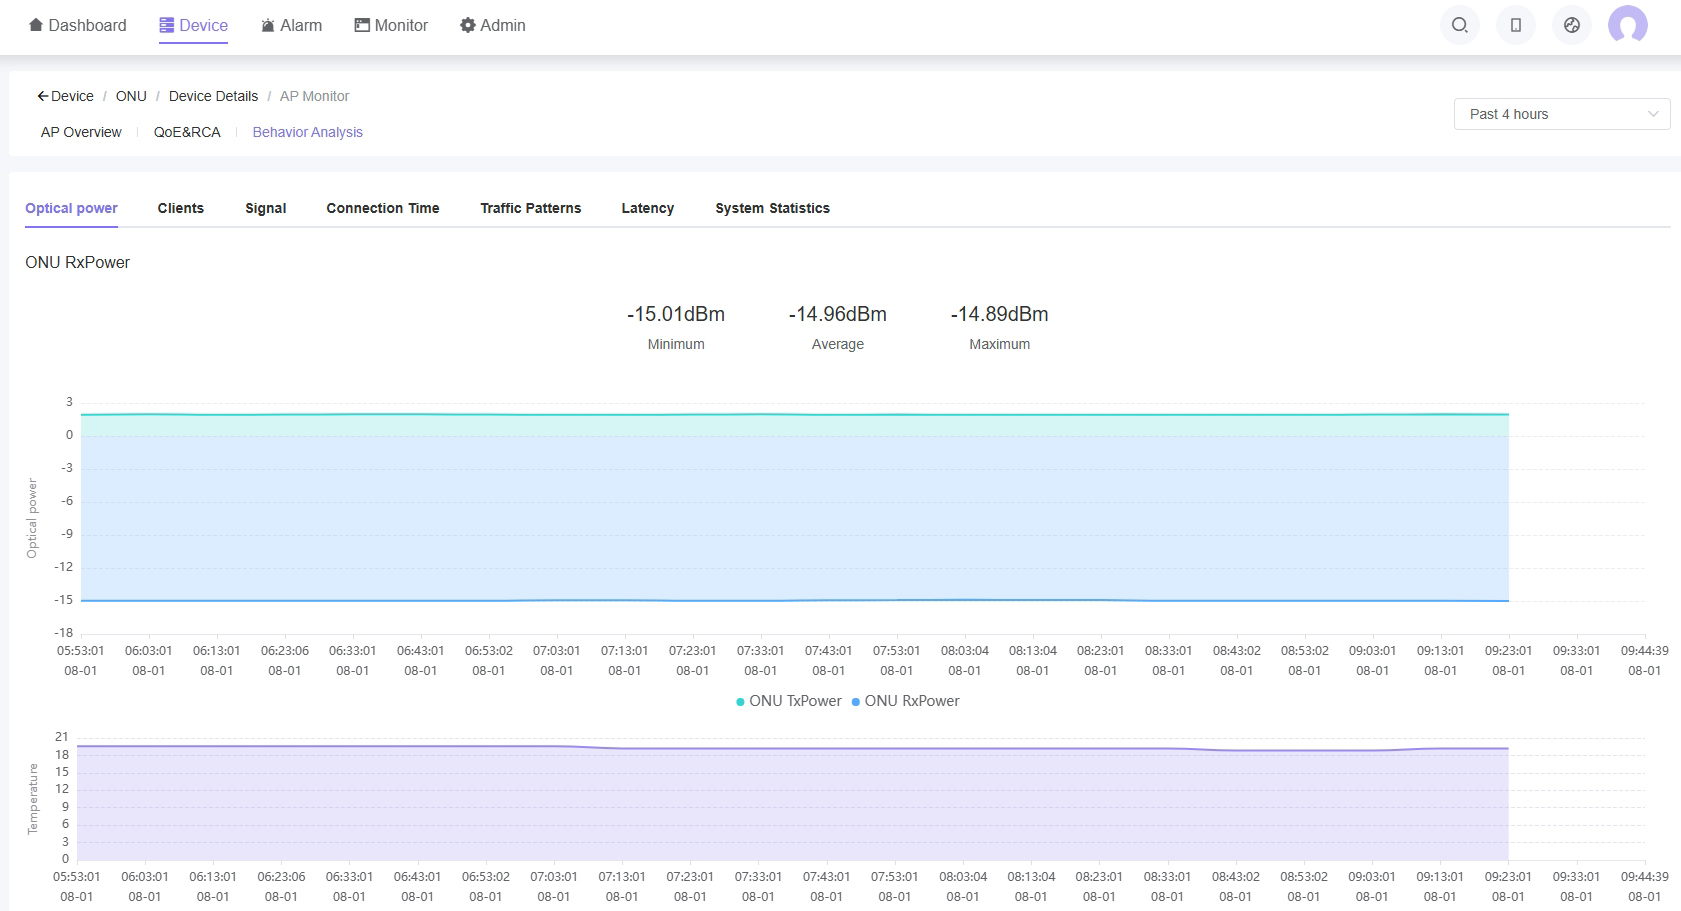
Task: Click the Monitor window icon
Action: (x=362, y=25)
